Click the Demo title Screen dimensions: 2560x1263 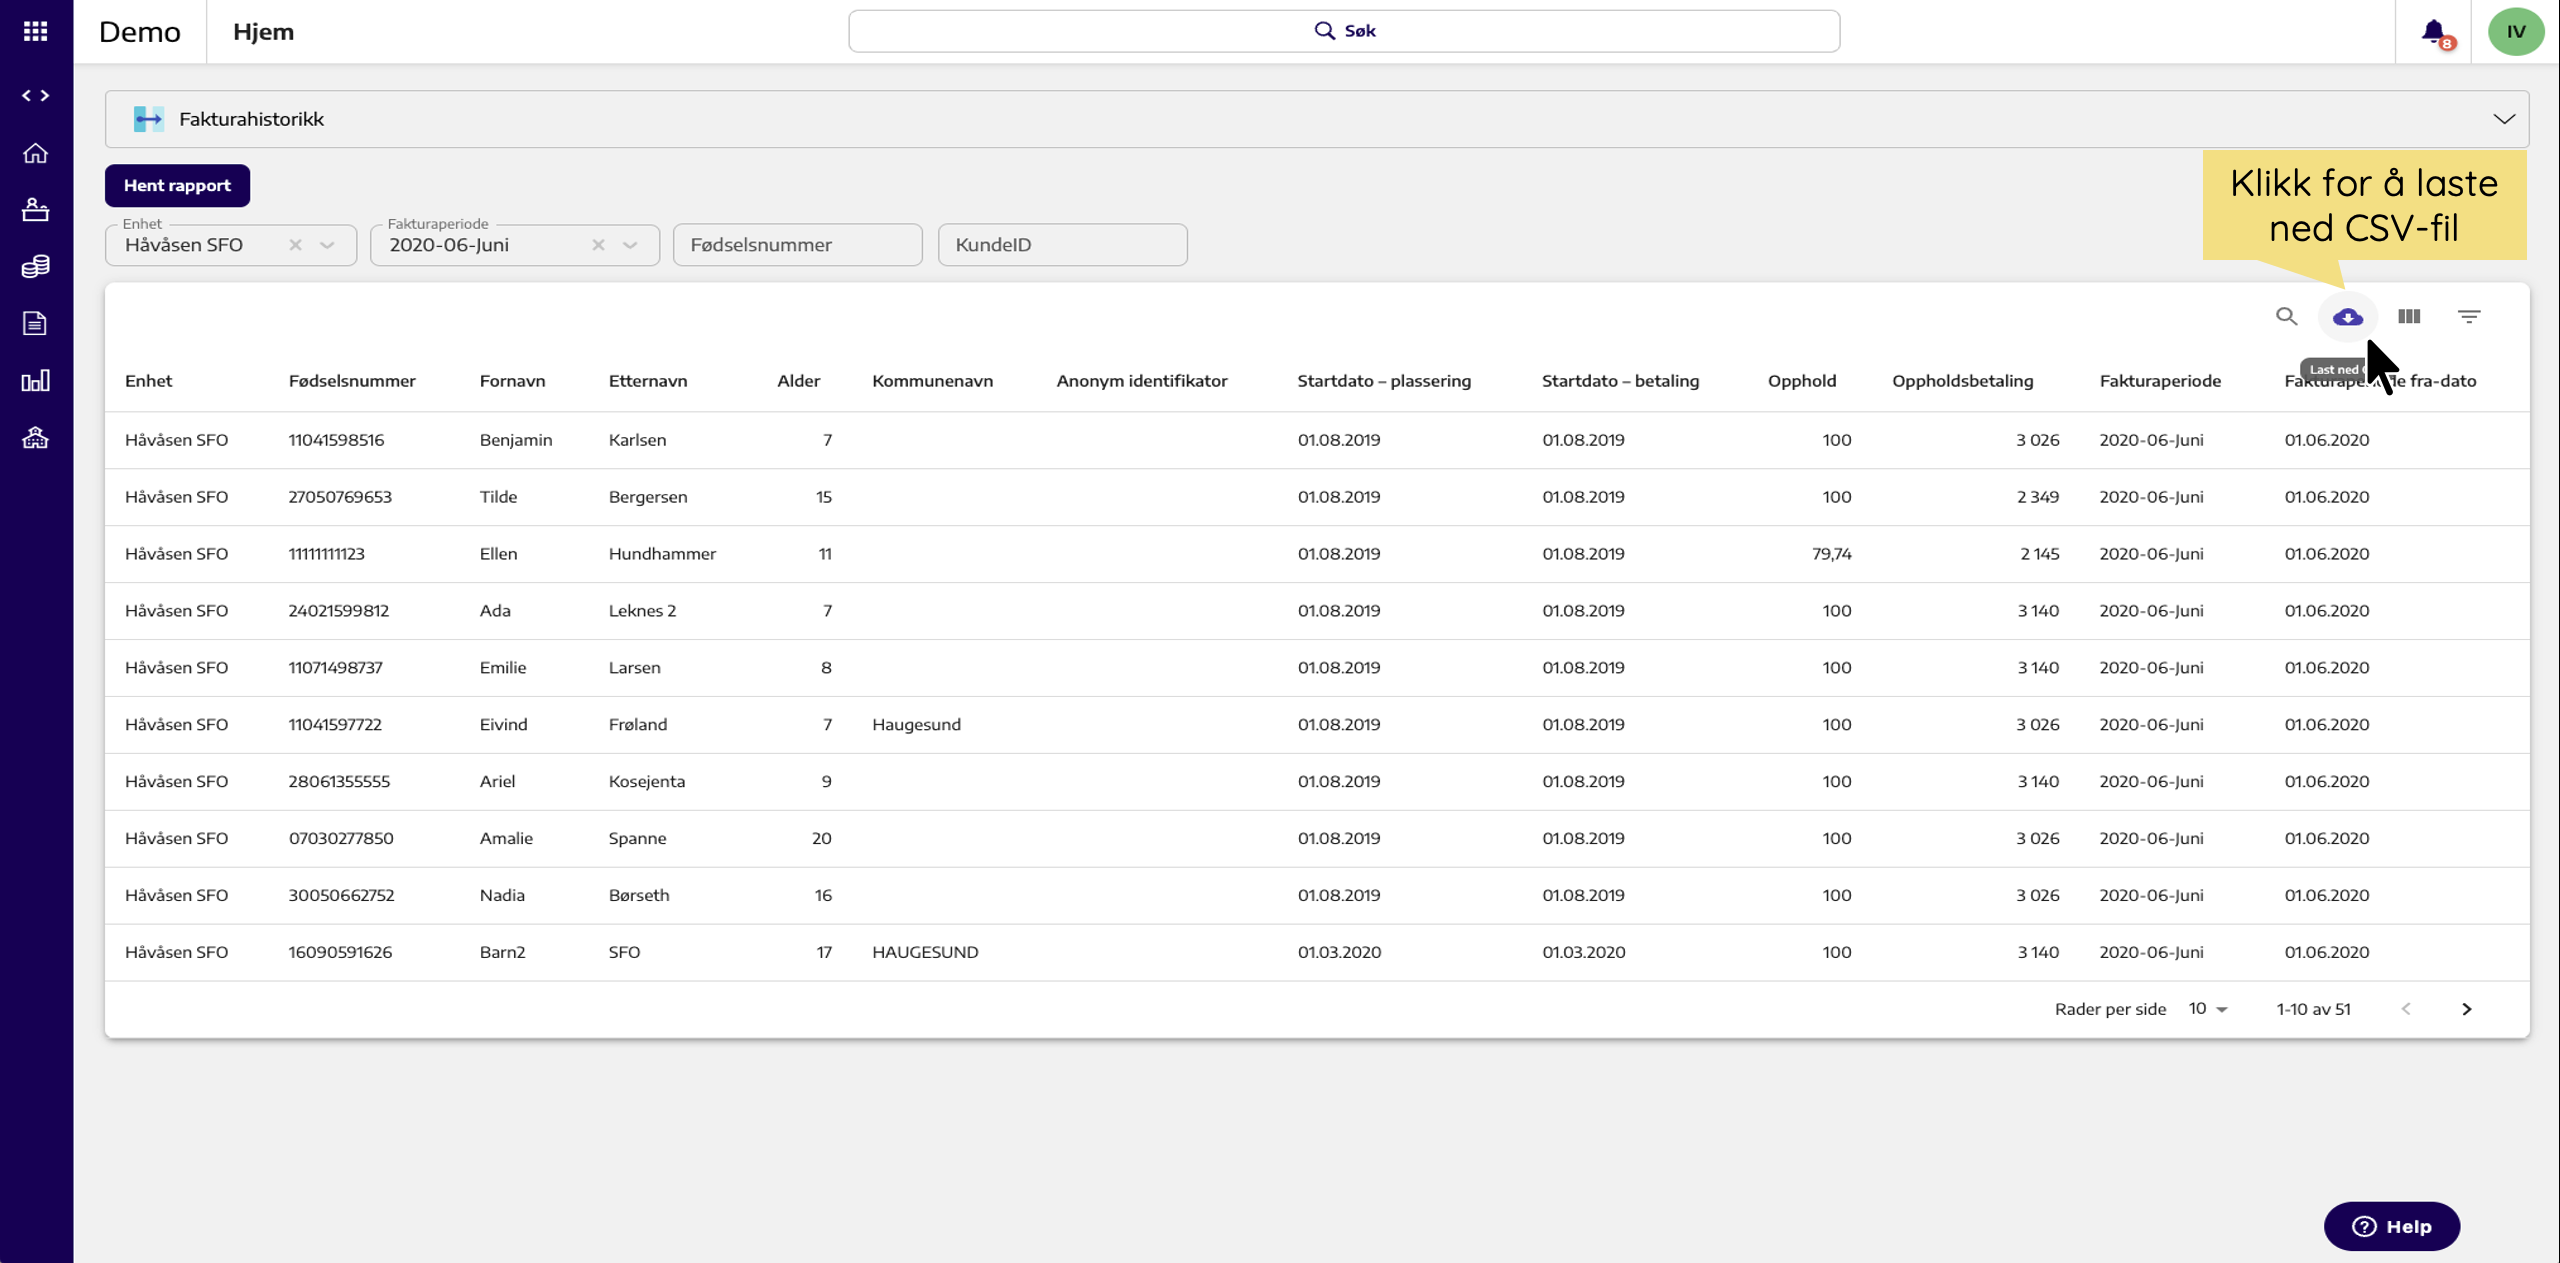139,31
